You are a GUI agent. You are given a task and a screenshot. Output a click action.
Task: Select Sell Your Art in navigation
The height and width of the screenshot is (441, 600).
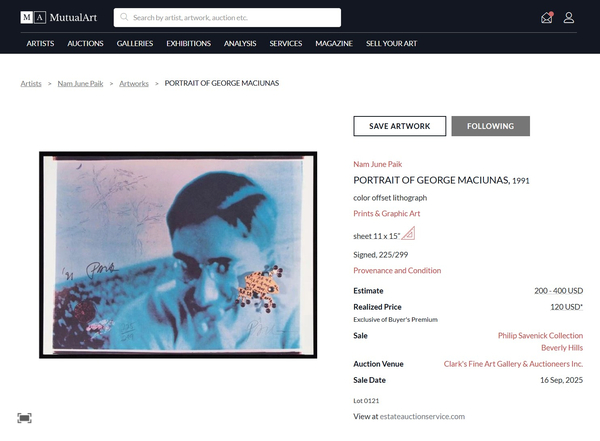click(391, 44)
